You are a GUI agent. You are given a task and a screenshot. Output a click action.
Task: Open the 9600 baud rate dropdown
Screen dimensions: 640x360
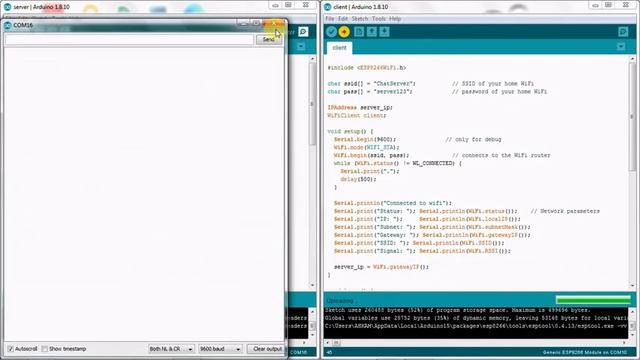[220, 349]
